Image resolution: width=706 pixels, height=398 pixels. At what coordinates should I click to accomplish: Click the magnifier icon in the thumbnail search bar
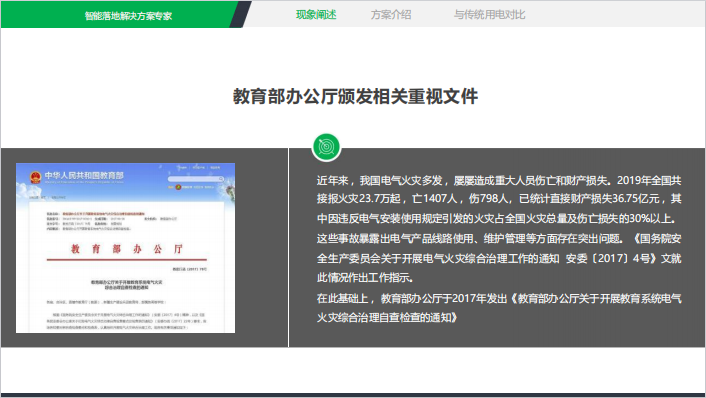click(x=221, y=179)
